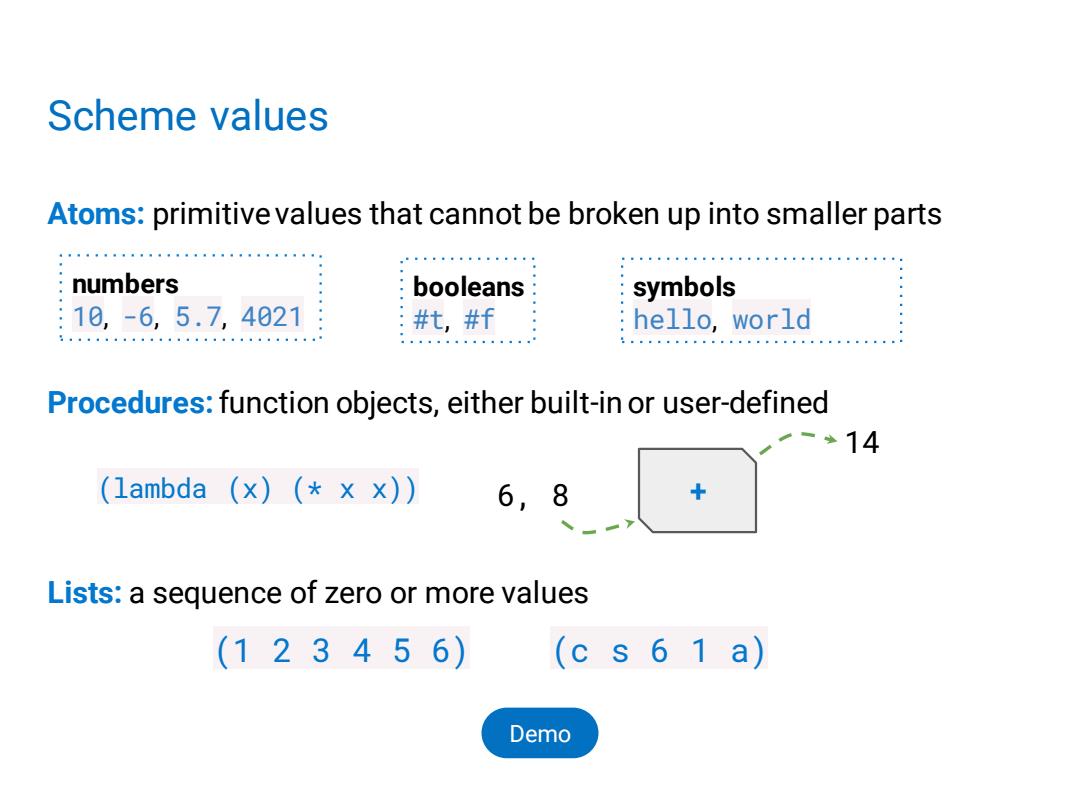Viewport: 1080px width, 810px height.
Task: Select the 4021 number chip
Action: tap(271, 317)
